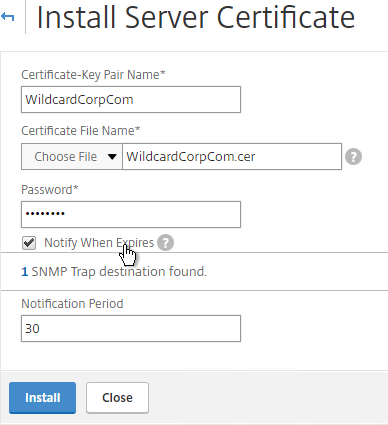Click the Notify When Expires label text
388x425 pixels.
(x=99, y=243)
